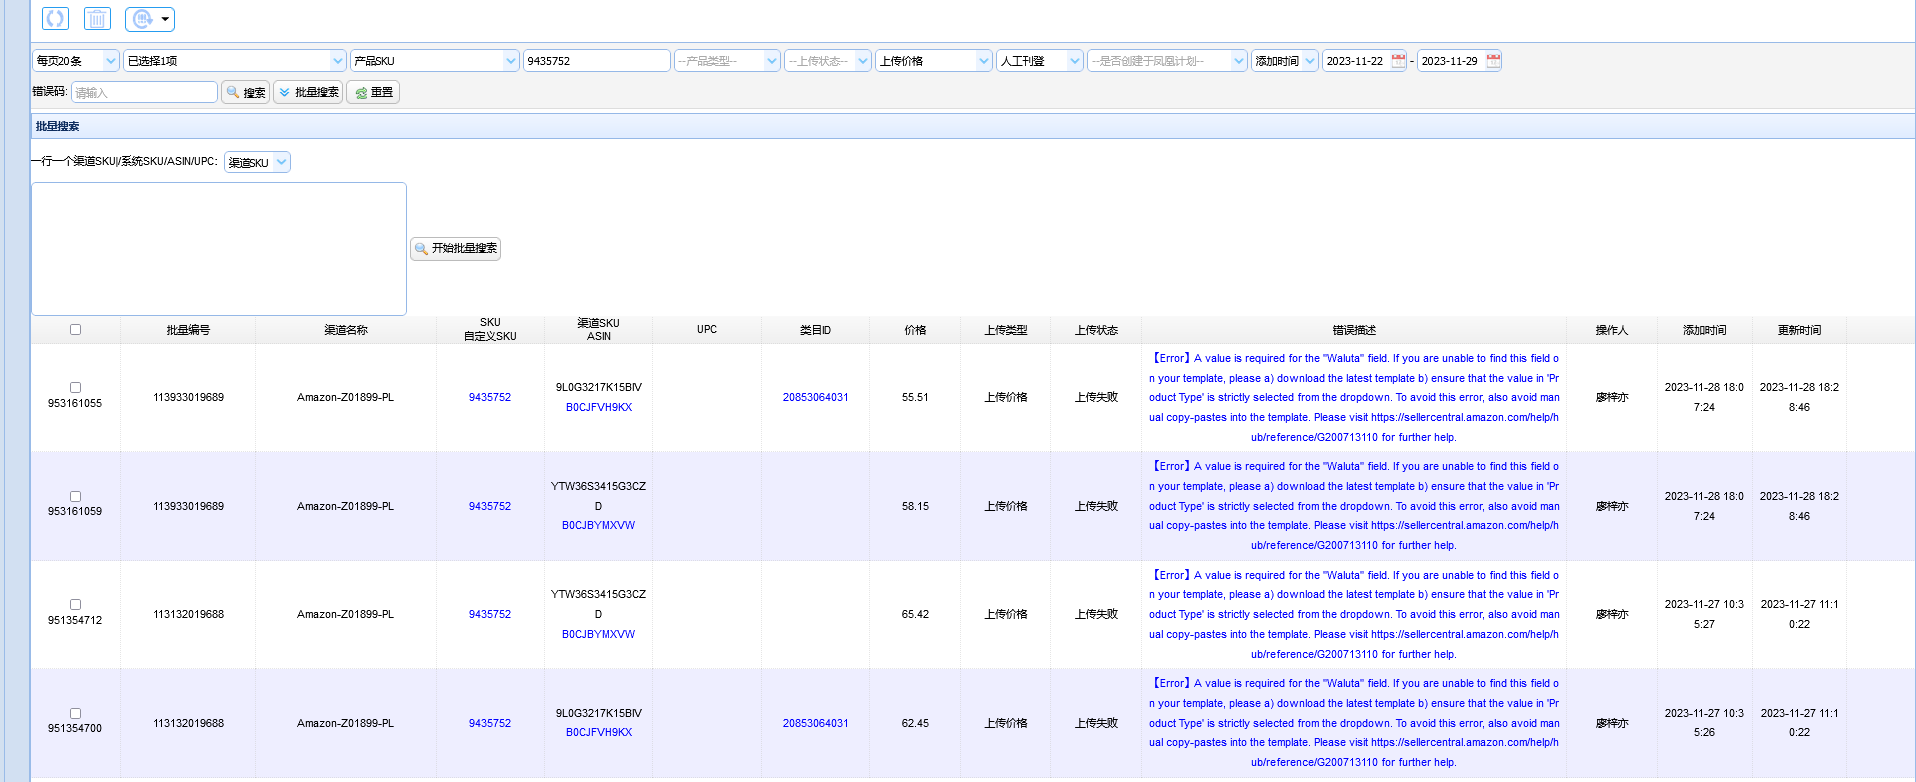This screenshot has height=782, width=1916.
Task: Click the 重置 reset button
Action: coord(374,92)
